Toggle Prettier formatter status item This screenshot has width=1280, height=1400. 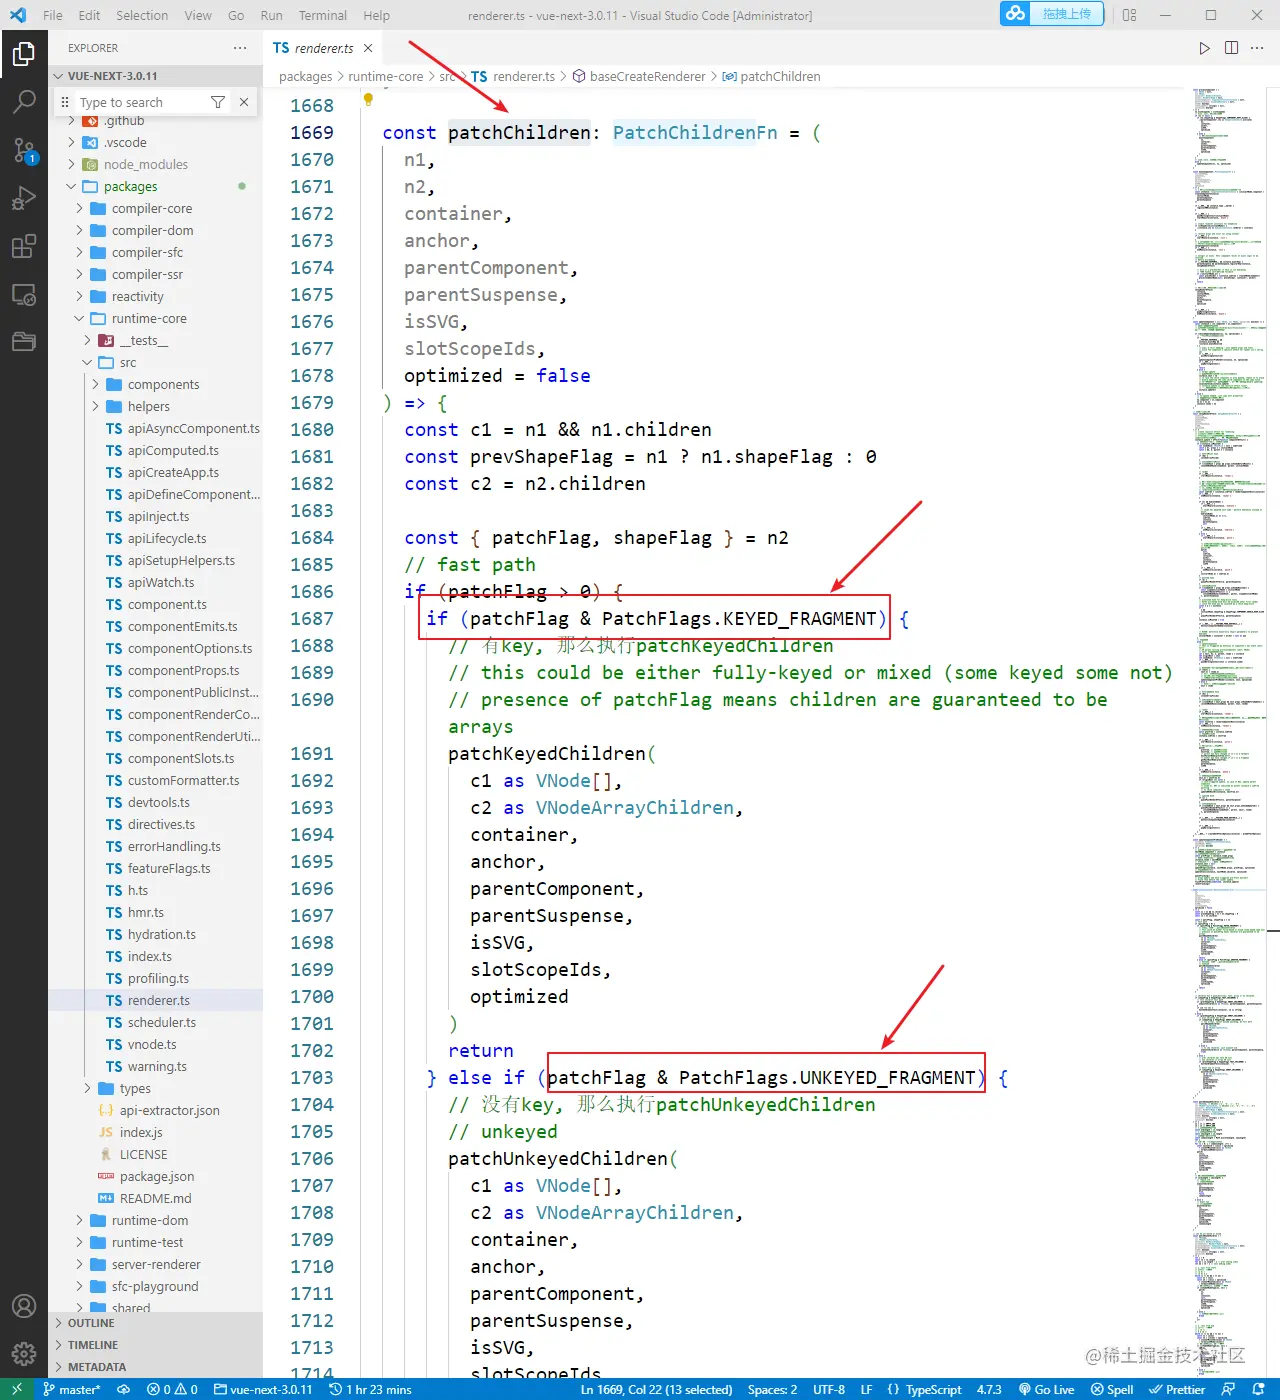point(1177,1389)
